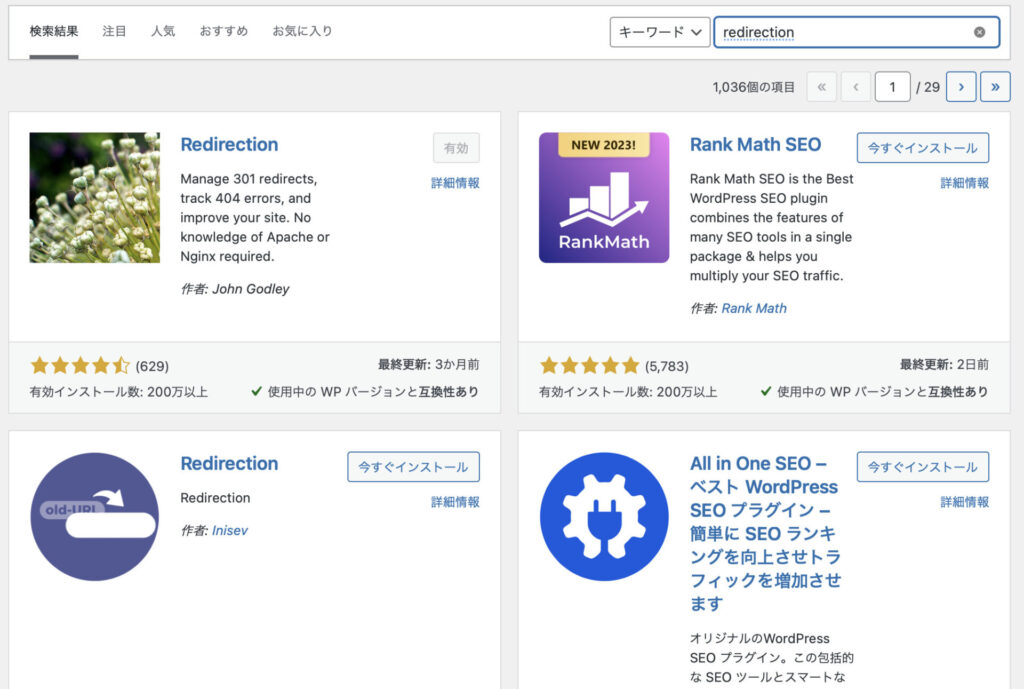
Task: Click the first page double-arrow button
Action: 821,87
